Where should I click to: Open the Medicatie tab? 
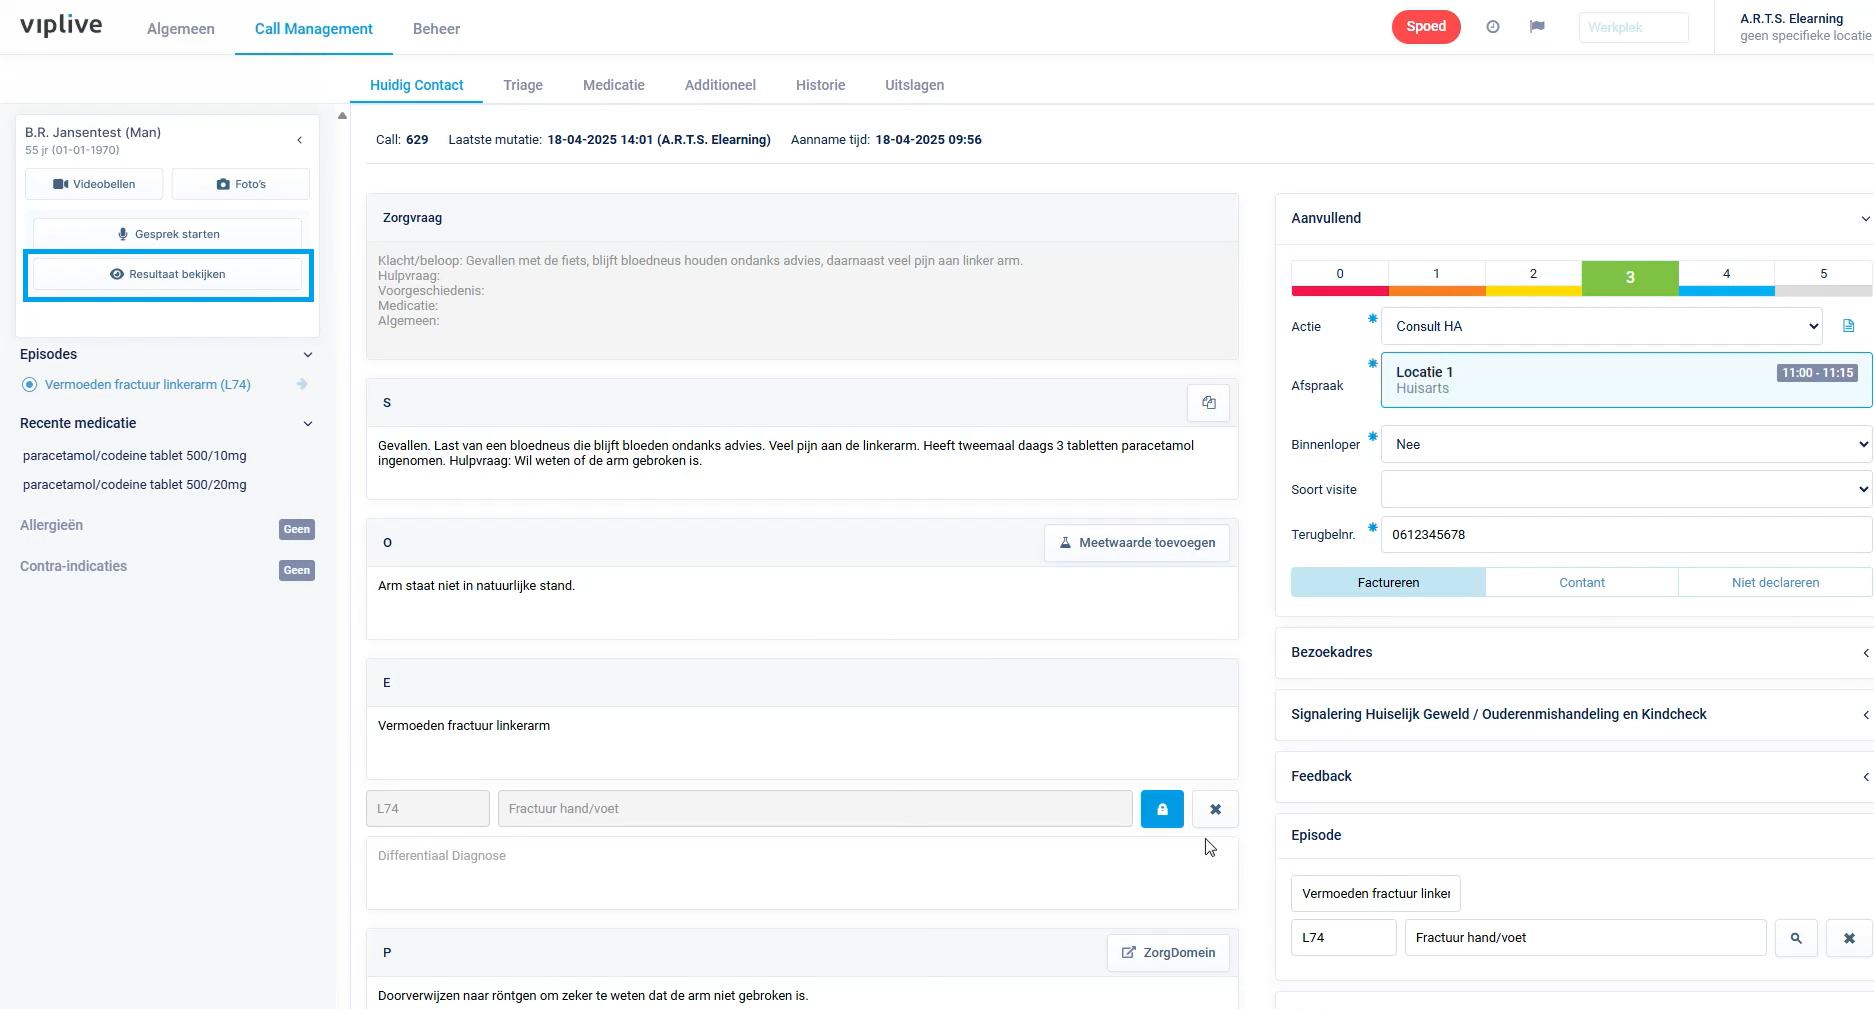613,85
